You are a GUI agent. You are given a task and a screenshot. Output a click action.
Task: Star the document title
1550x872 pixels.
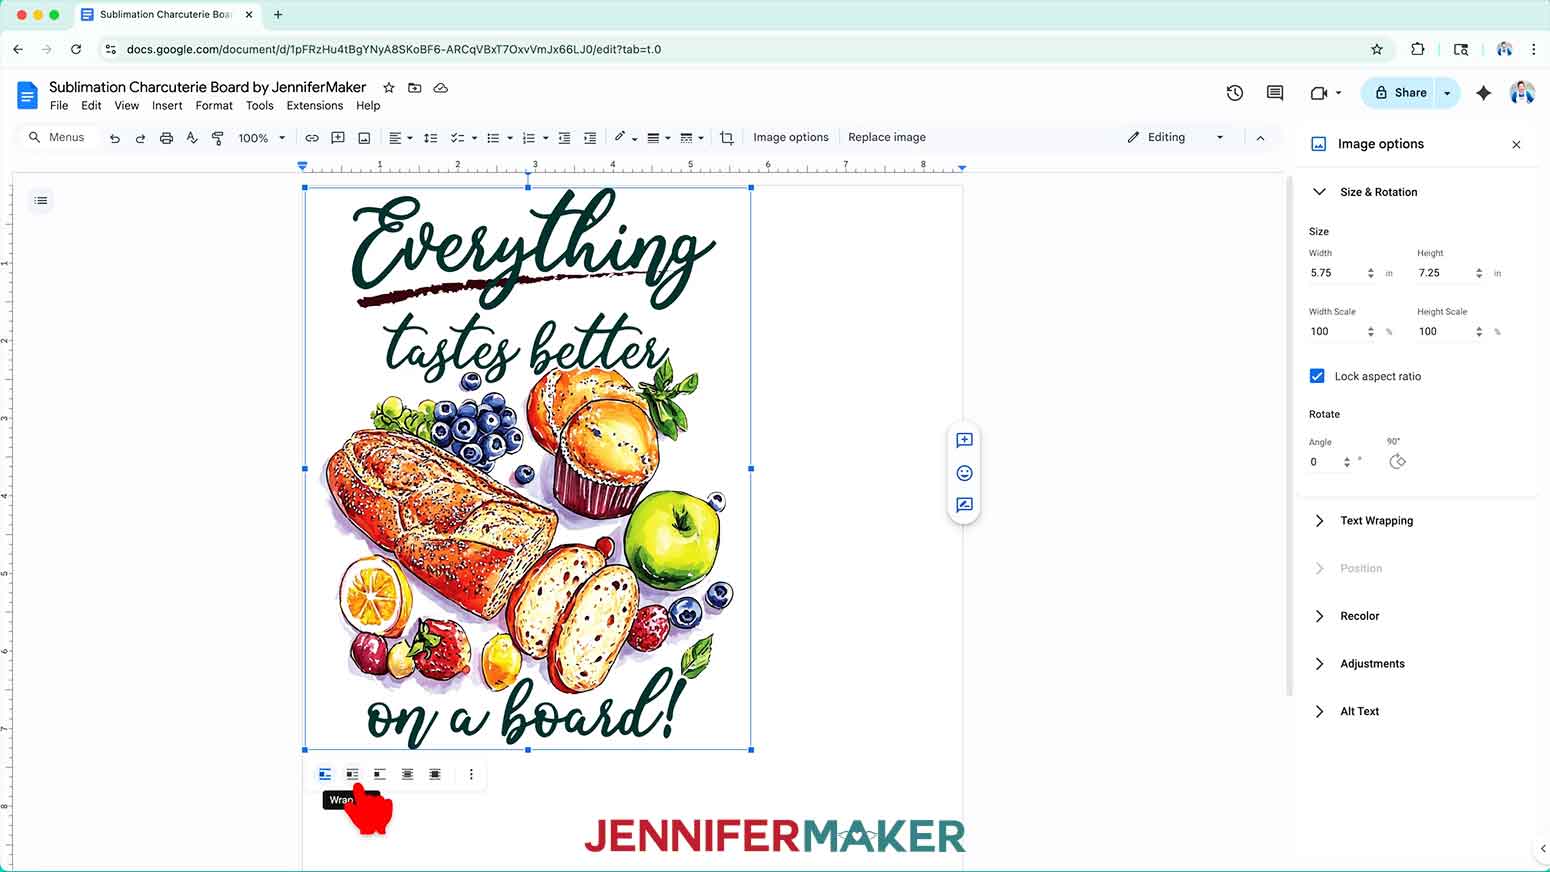389,88
